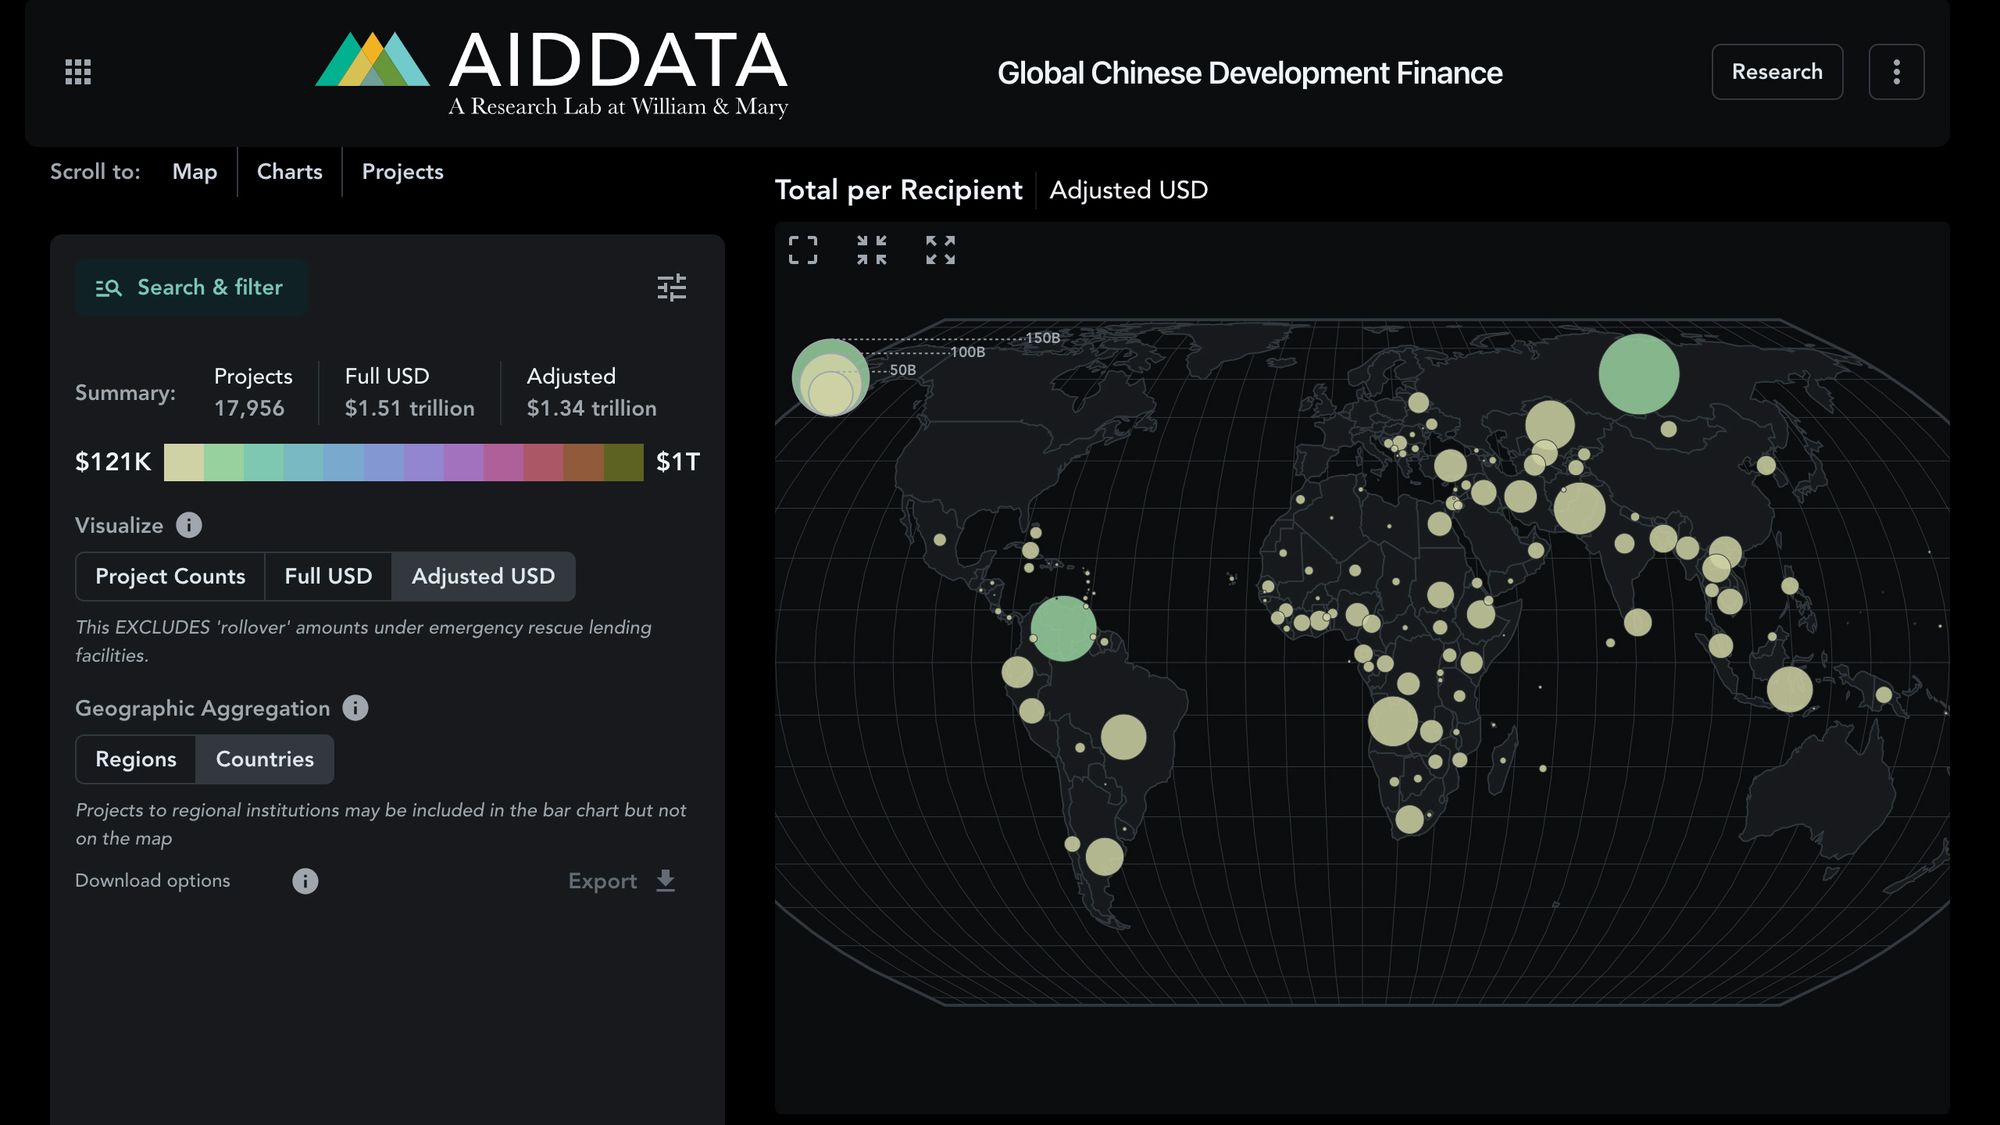Screen dimensions: 2000x1125
Task: Open the three-dot overflow menu top right
Action: pyautogui.click(x=1896, y=71)
